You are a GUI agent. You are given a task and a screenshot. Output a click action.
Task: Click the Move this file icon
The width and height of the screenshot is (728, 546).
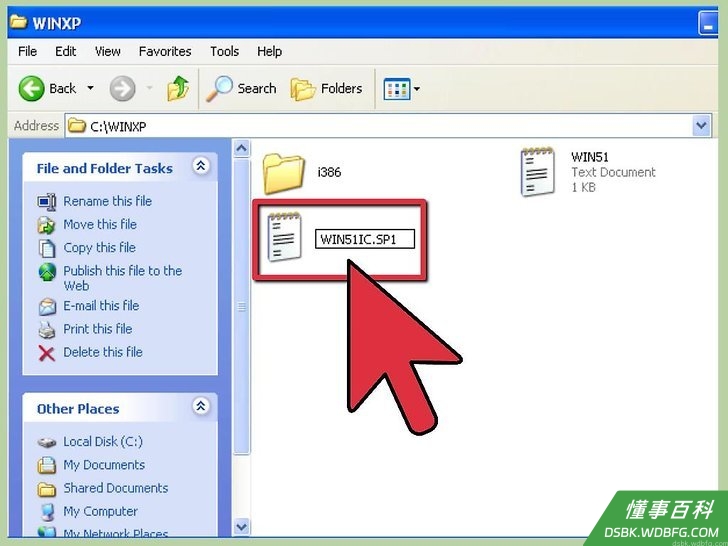click(46, 225)
